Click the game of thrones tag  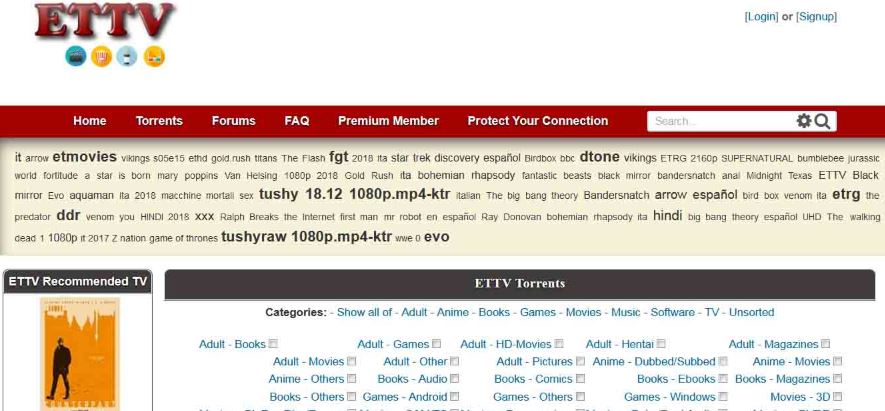(x=183, y=239)
